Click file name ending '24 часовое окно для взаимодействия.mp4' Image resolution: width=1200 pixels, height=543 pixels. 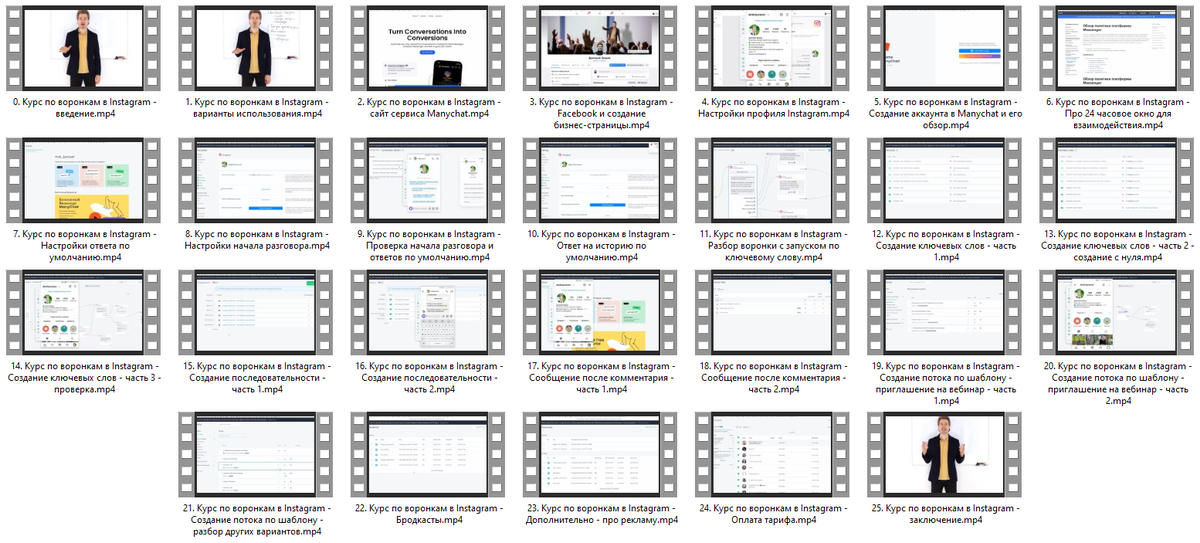[1117, 114]
